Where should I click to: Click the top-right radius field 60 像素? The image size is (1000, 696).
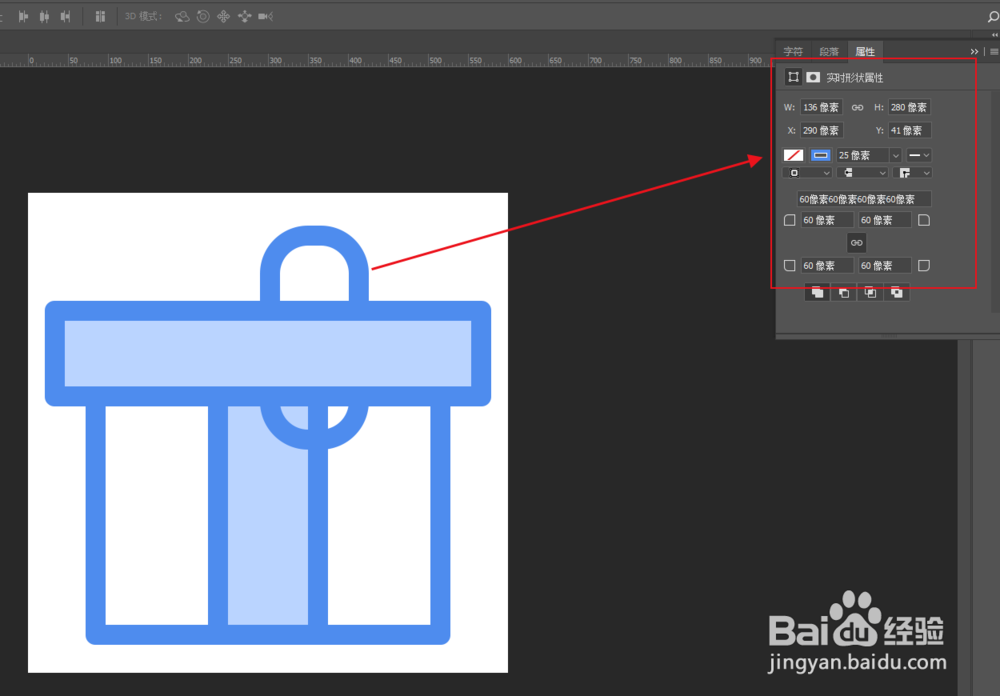(x=885, y=220)
